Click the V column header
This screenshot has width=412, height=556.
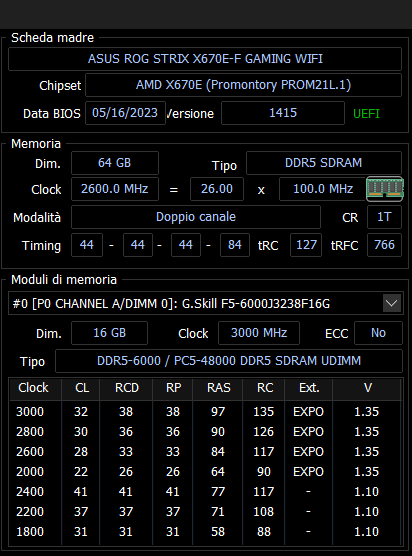367,388
